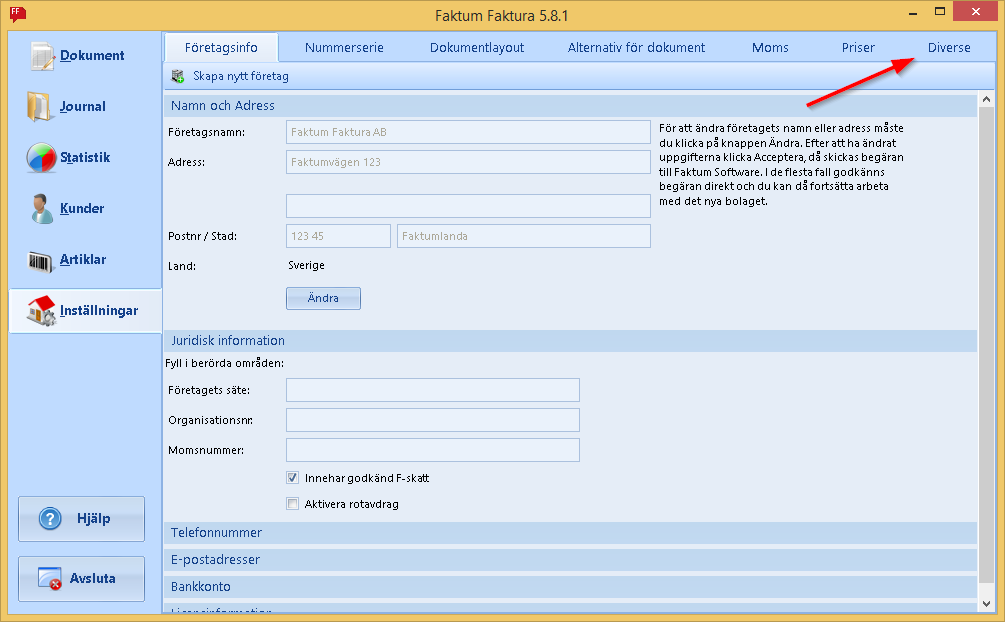Open the Kunder person icon
The width and height of the screenshot is (1005, 622).
coord(42,208)
